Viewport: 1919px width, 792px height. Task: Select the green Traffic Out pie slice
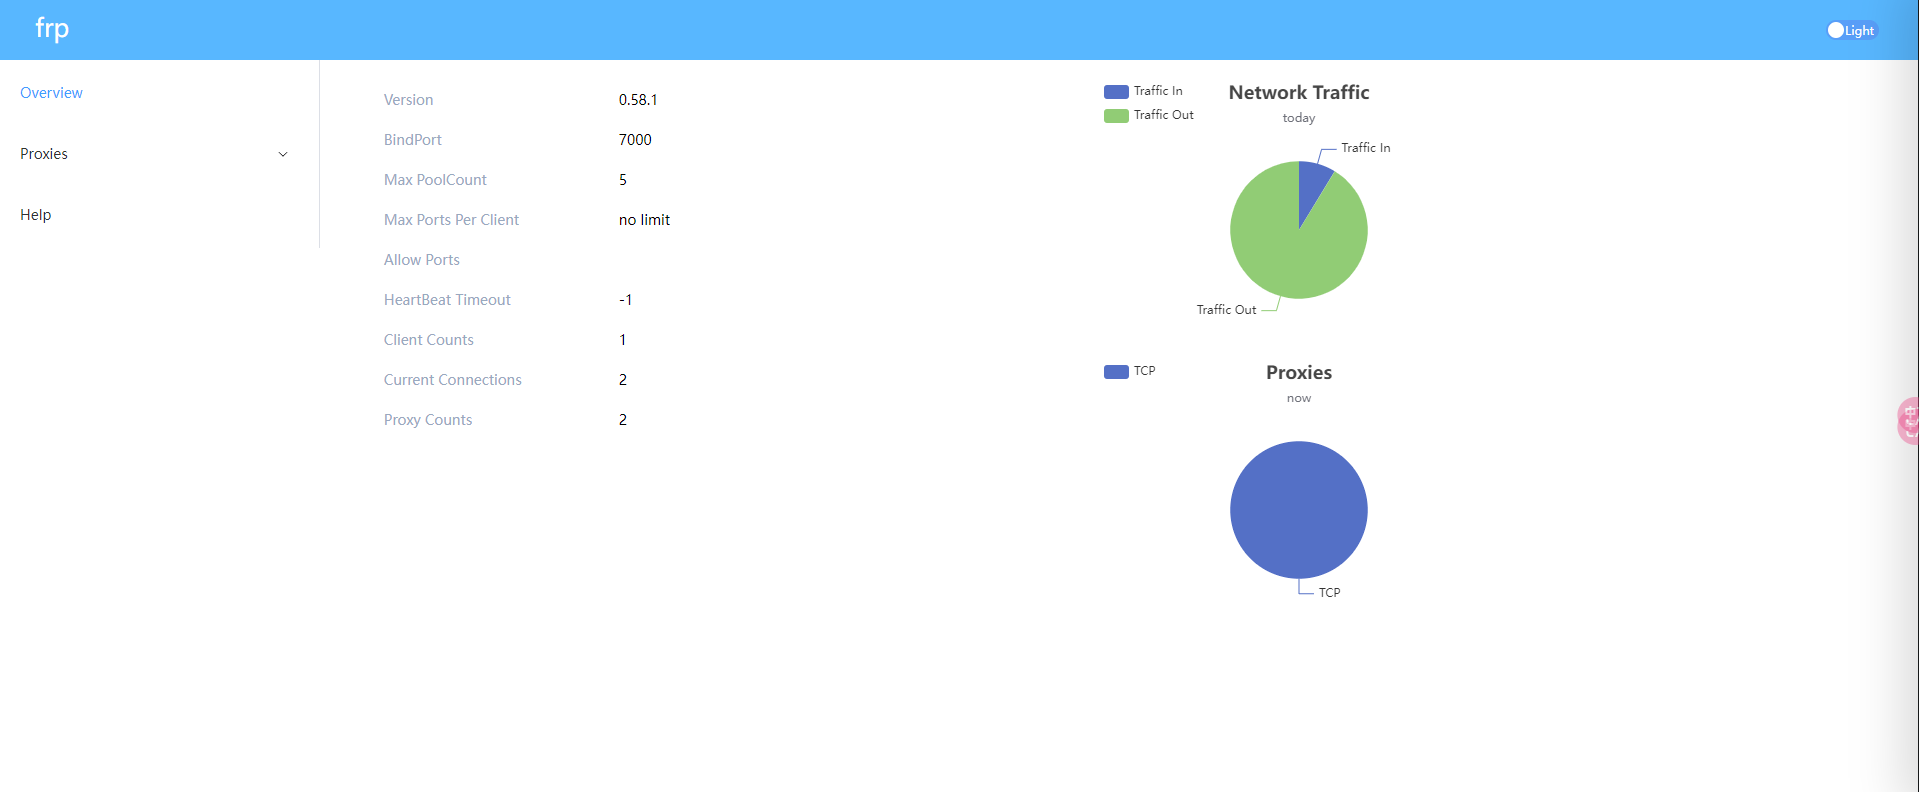[x=1290, y=250]
